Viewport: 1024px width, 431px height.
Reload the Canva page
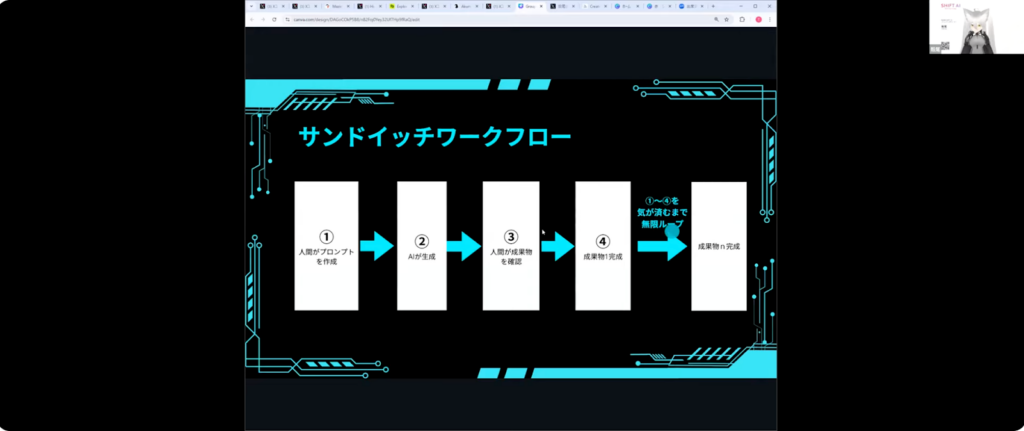pyautogui.click(x=273, y=19)
